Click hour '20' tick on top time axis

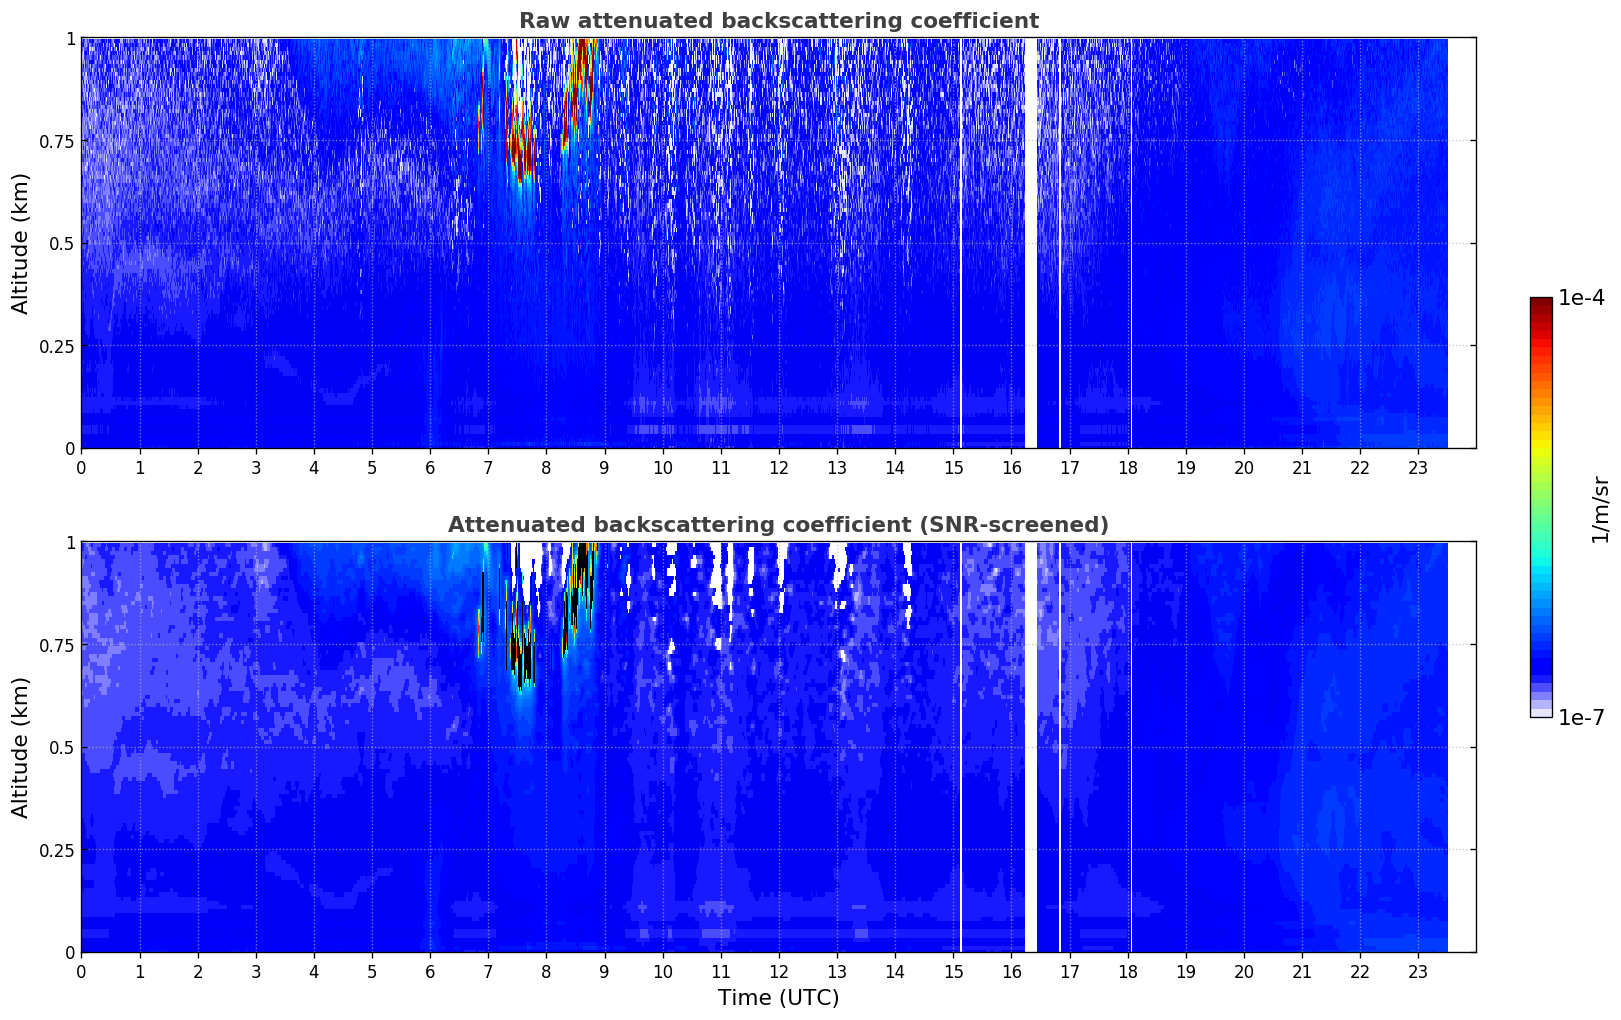click(1244, 467)
